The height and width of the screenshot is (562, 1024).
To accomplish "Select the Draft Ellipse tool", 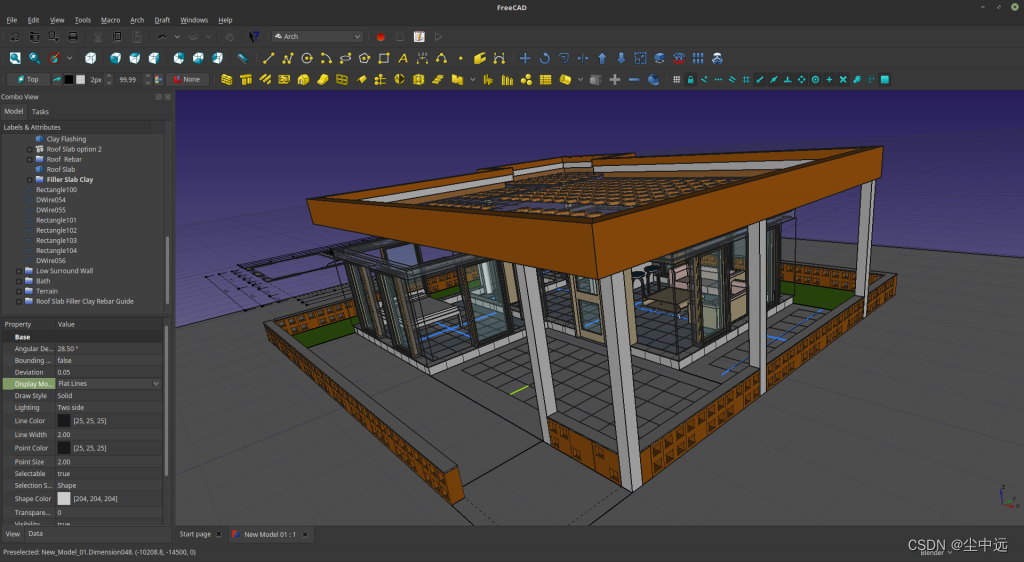I will point(345,58).
